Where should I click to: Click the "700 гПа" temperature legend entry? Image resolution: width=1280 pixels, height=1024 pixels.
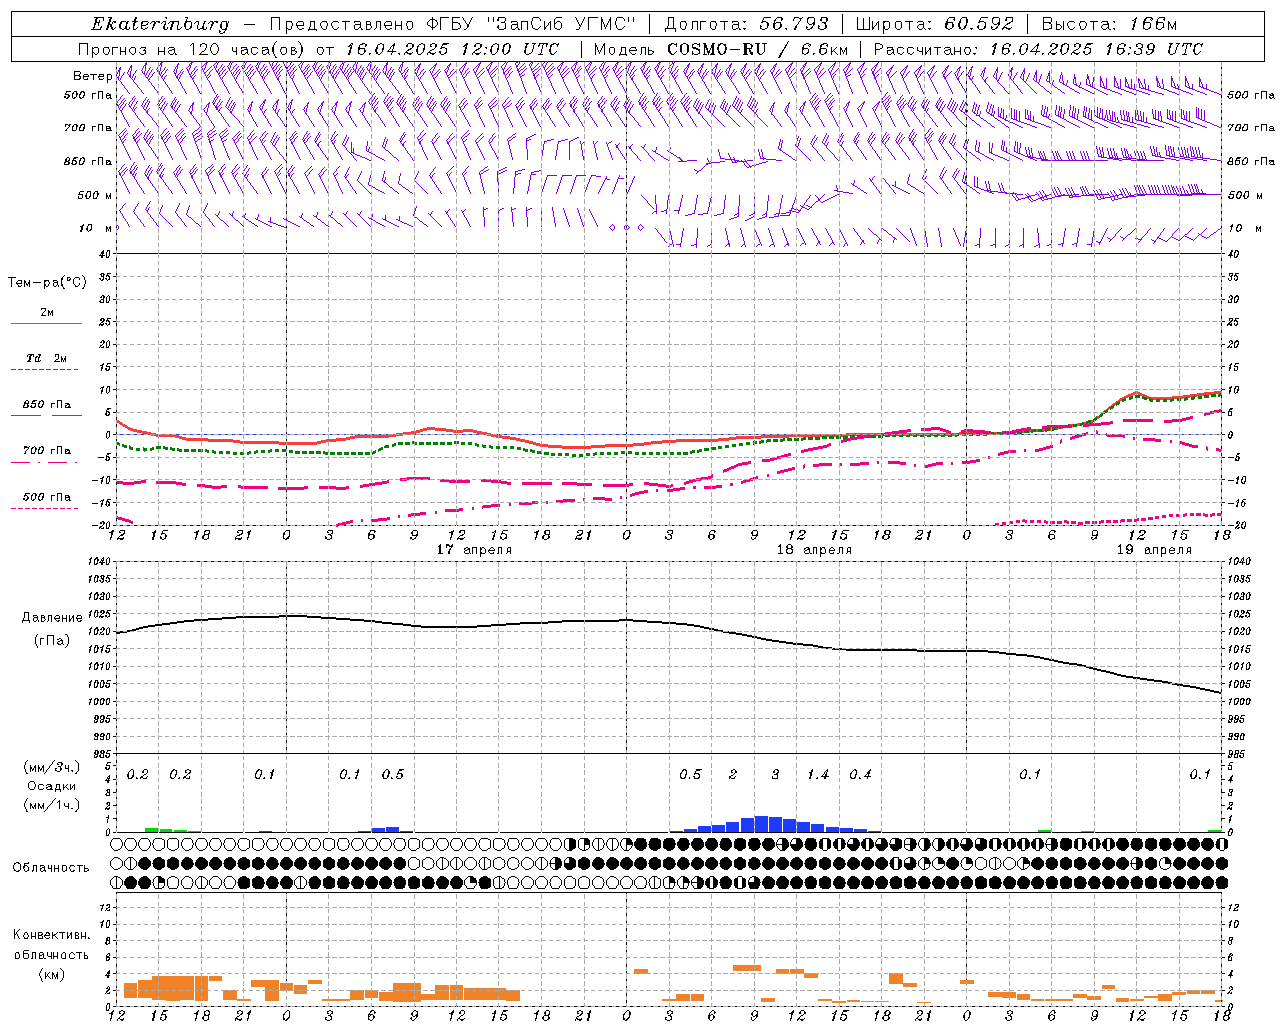tap(46, 451)
